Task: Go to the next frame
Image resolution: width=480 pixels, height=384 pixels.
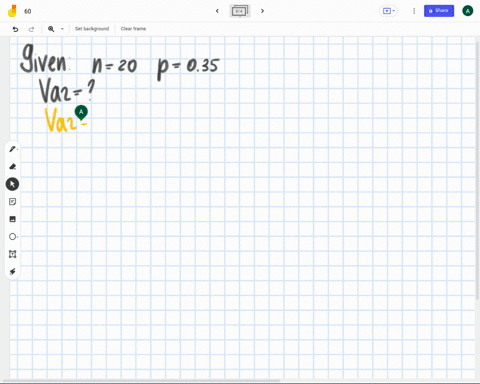Action: (x=262, y=11)
